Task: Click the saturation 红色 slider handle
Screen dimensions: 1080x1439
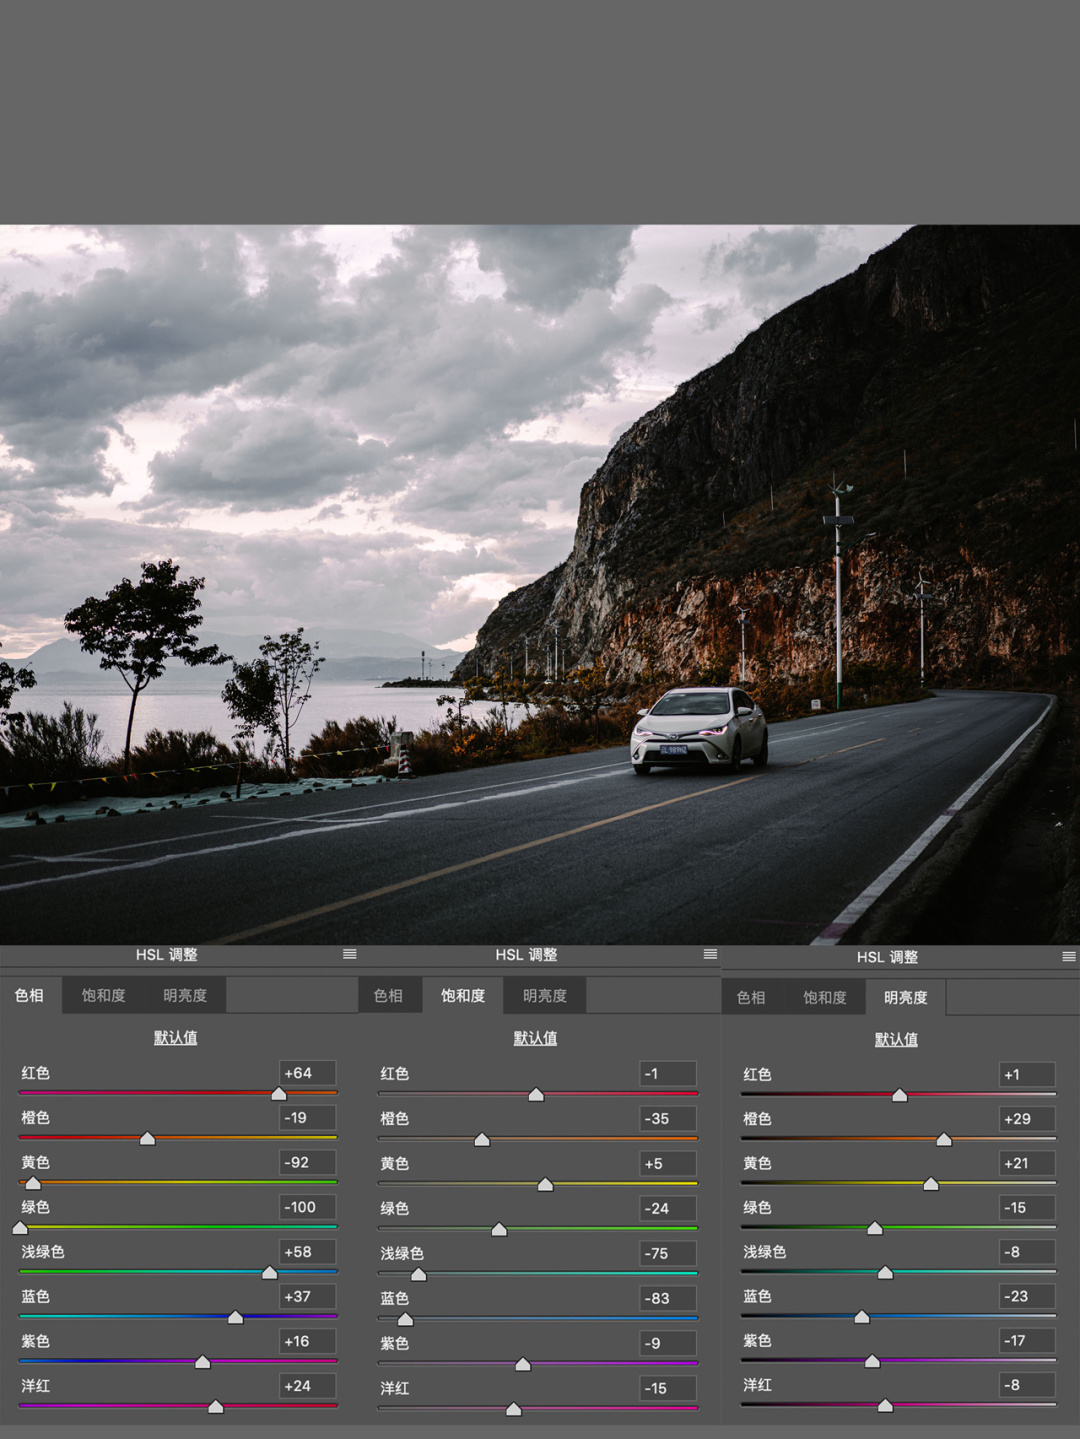Action: [x=536, y=1095]
